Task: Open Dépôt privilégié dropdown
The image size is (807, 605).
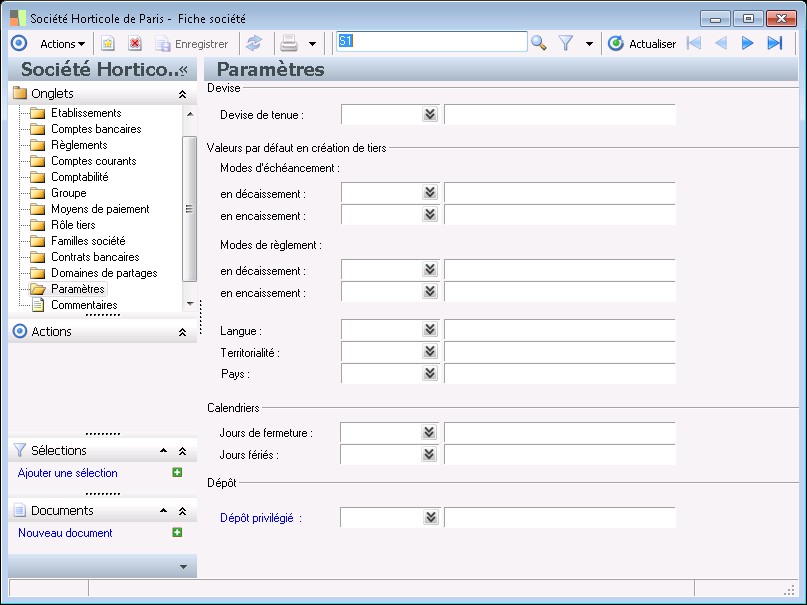Action: [x=431, y=517]
